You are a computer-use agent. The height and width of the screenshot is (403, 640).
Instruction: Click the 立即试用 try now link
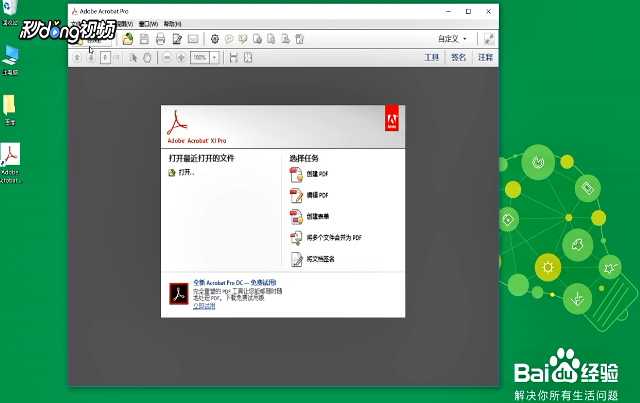coord(204,306)
